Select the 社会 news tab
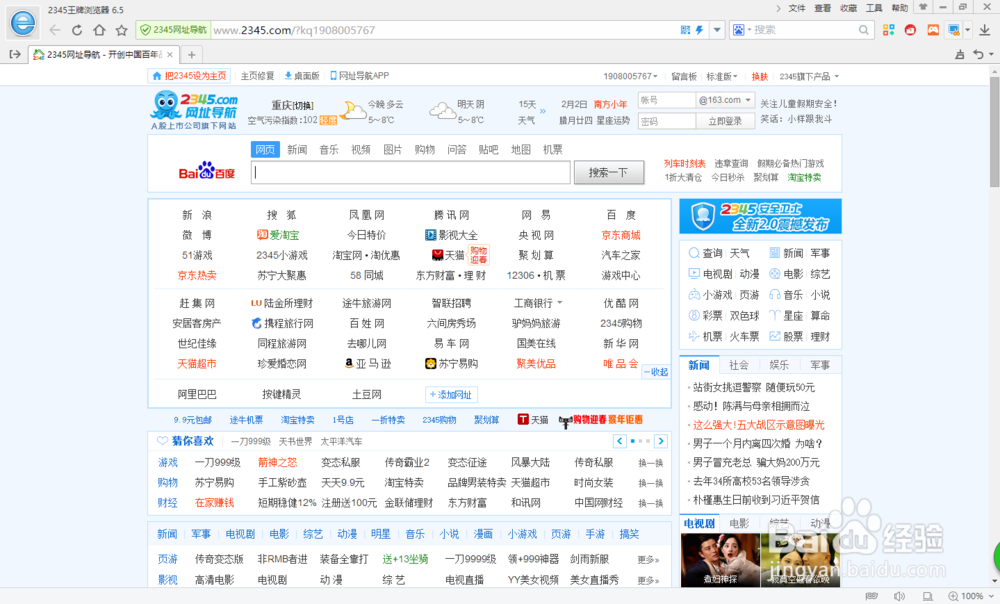Screen dimensions: 1000x604 click(x=739, y=365)
